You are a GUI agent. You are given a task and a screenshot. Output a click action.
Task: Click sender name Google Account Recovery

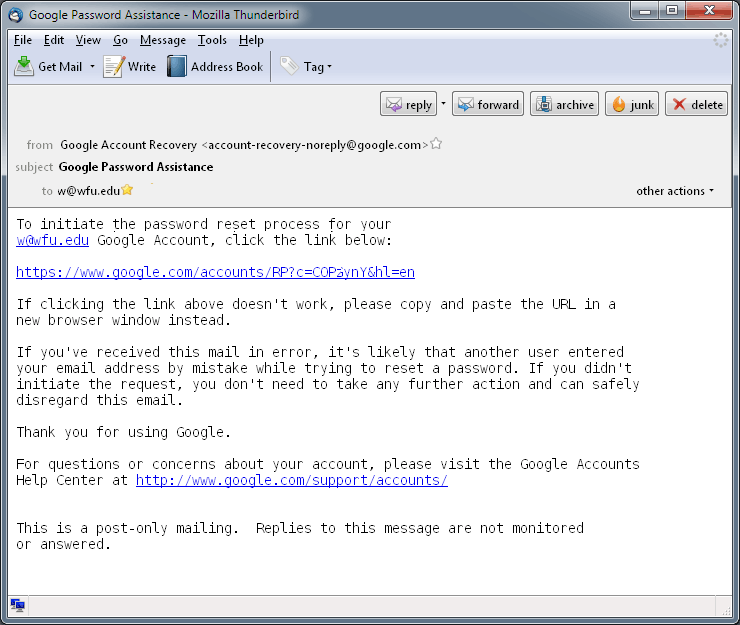click(x=128, y=145)
